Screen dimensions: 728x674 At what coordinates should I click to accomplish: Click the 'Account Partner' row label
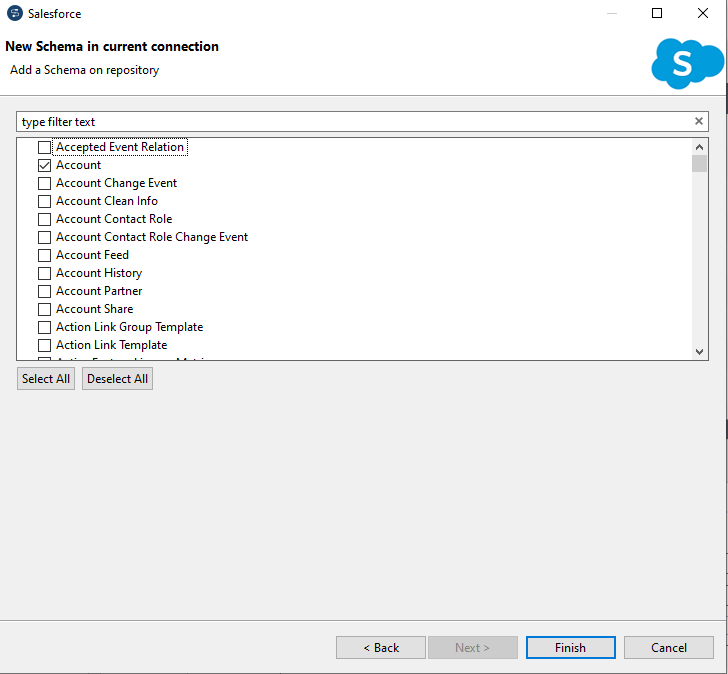click(x=99, y=291)
